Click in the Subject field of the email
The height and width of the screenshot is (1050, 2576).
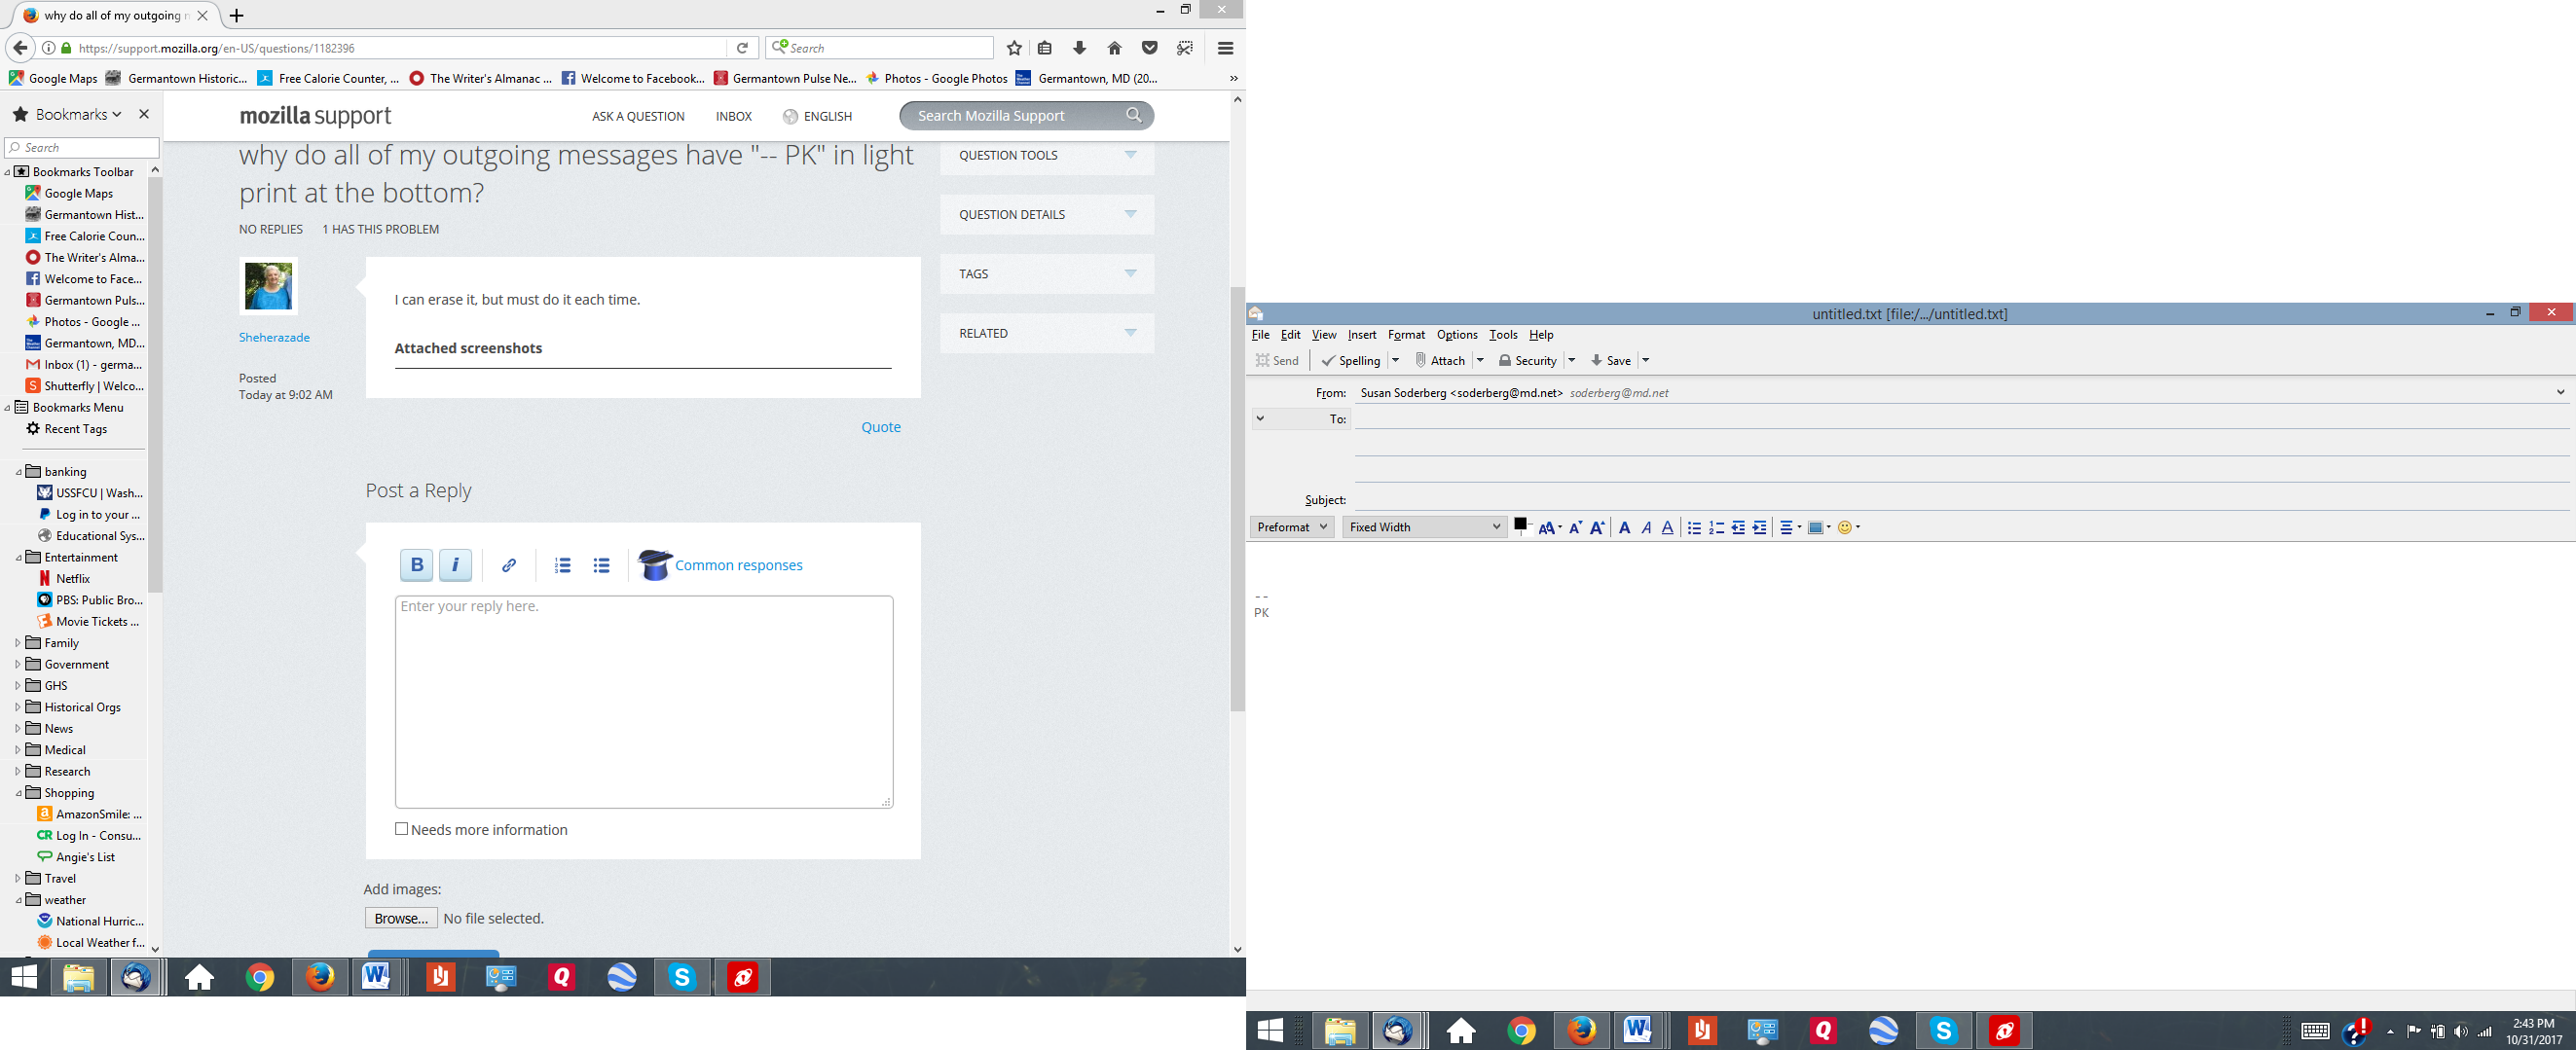[x=1962, y=499]
